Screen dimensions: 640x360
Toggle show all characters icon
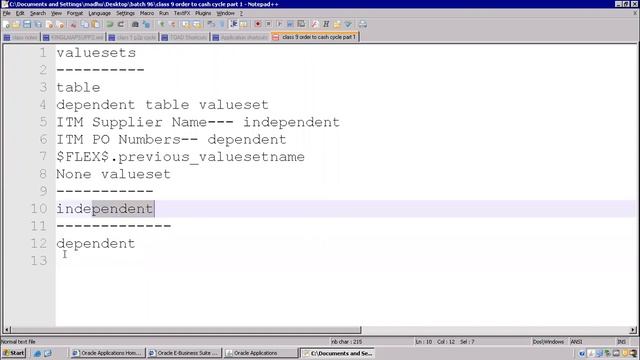(x=222, y=24)
